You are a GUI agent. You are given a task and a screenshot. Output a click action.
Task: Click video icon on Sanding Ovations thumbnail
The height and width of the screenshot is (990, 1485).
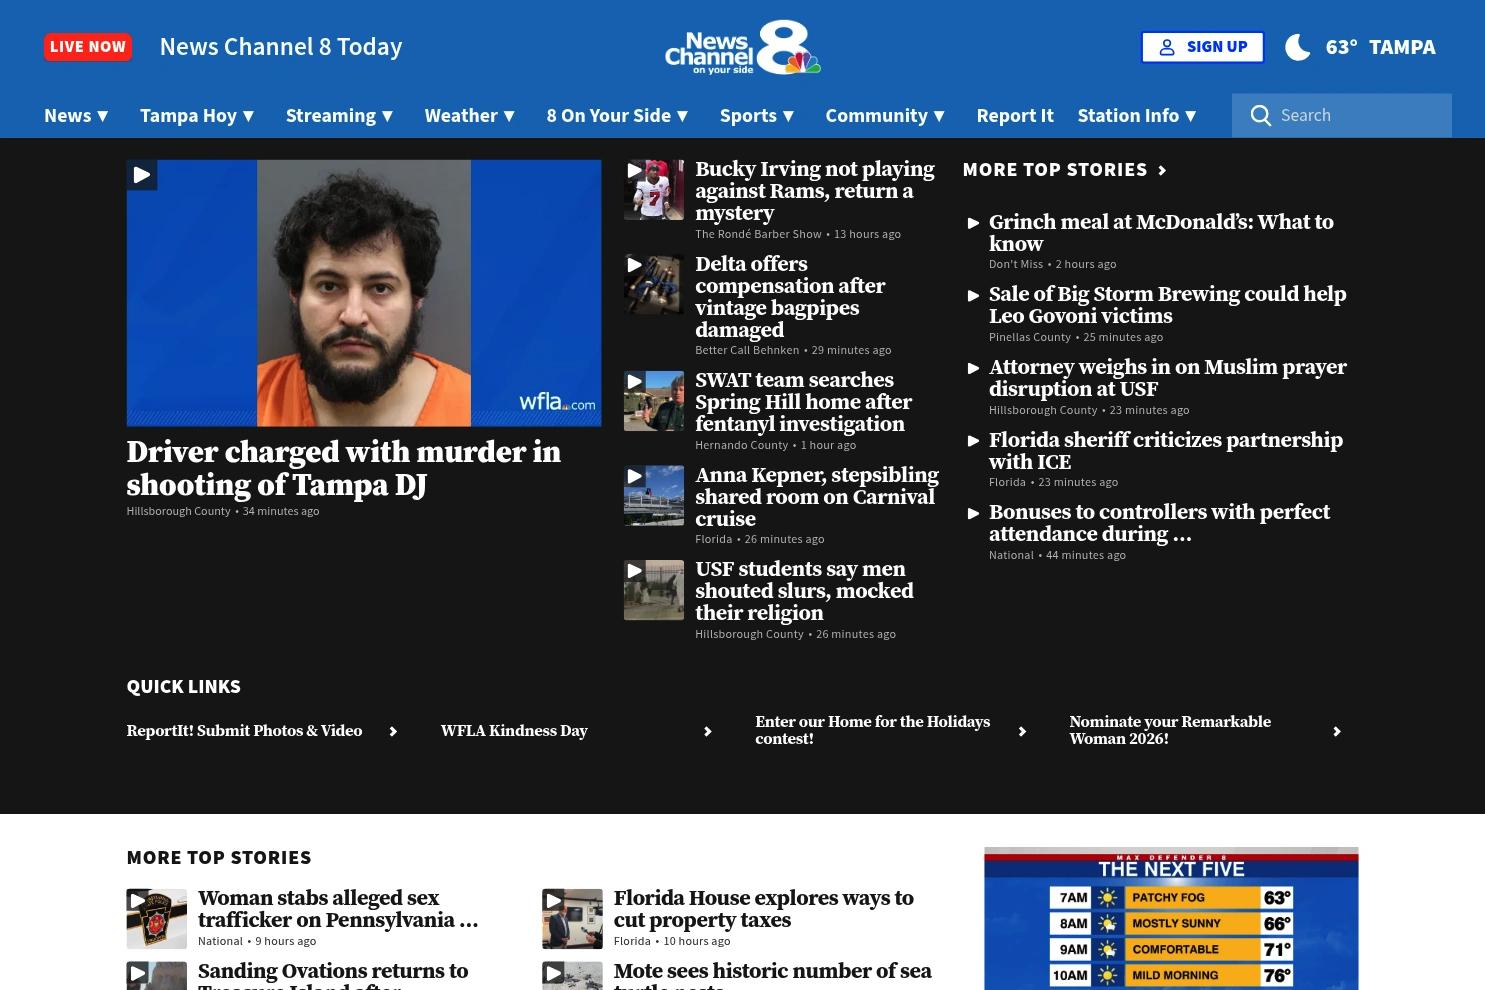[137, 973]
